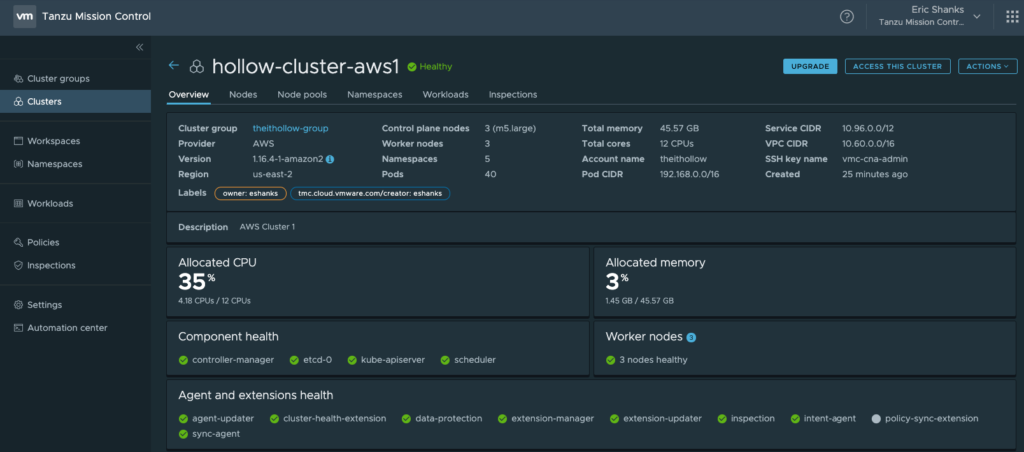The image size is (1024, 452).
Task: Expand the Actions dropdown
Action: coord(987,66)
